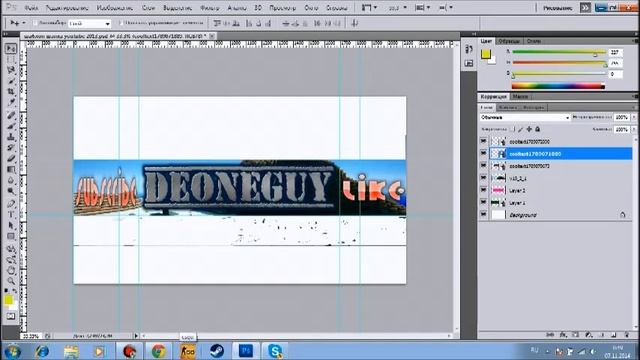This screenshot has width=640, height=360.
Task: Select the Eyedropper tool
Action: [11, 103]
